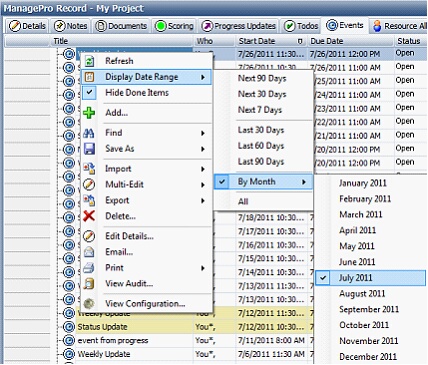Click the Import icon in context menu

coord(89,168)
